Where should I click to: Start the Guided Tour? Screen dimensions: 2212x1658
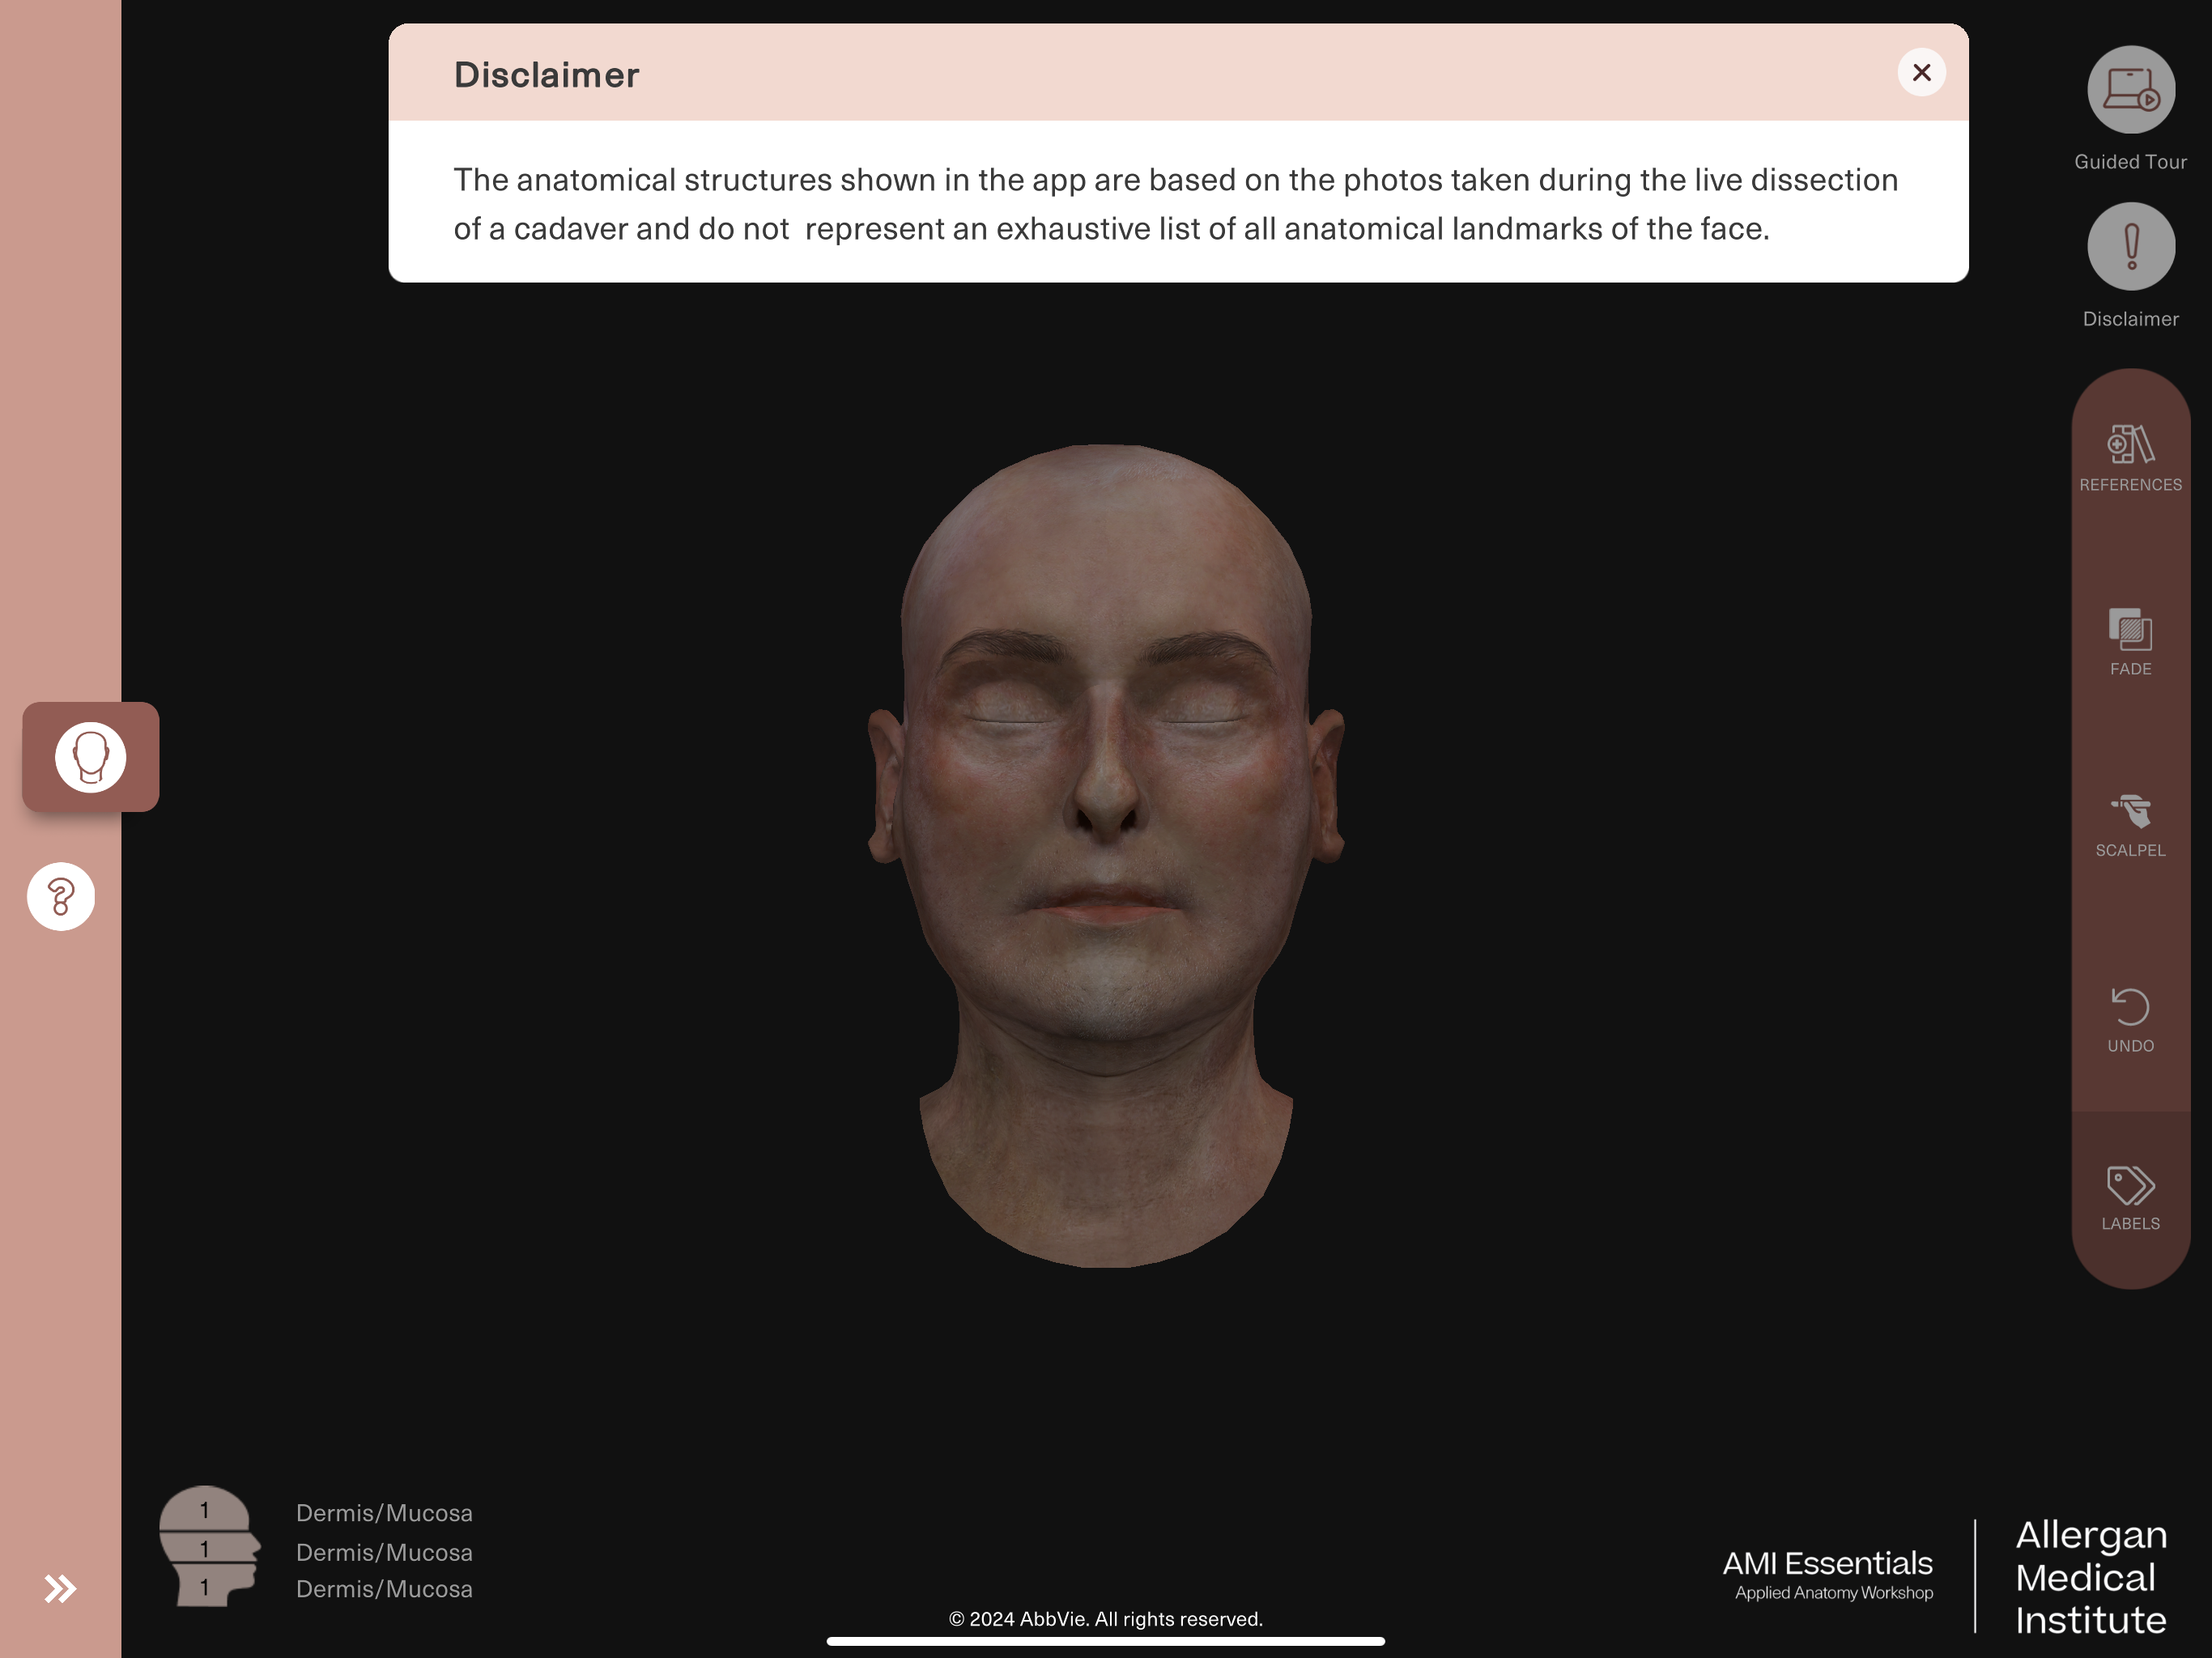[x=2130, y=90]
